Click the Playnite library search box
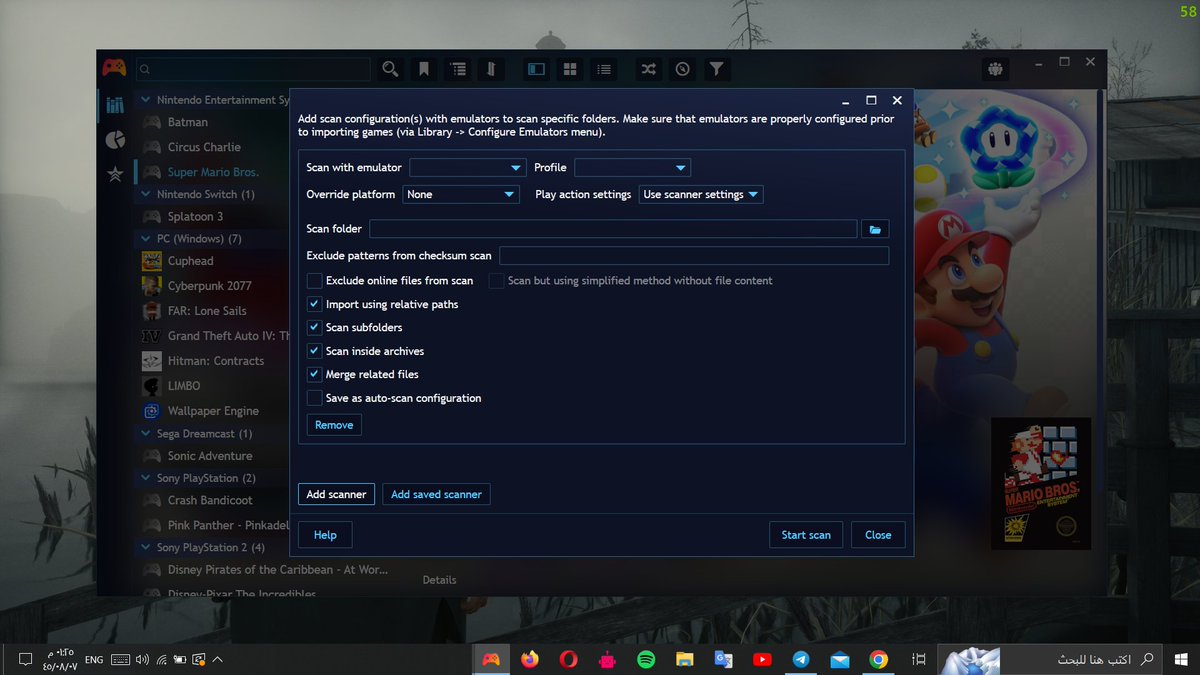The image size is (1200, 675). pyautogui.click(x=252, y=69)
